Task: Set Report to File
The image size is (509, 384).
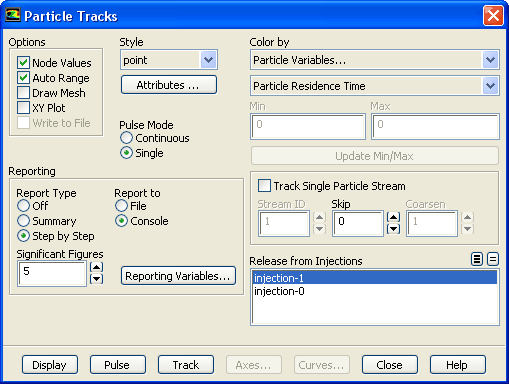Action: 121,206
